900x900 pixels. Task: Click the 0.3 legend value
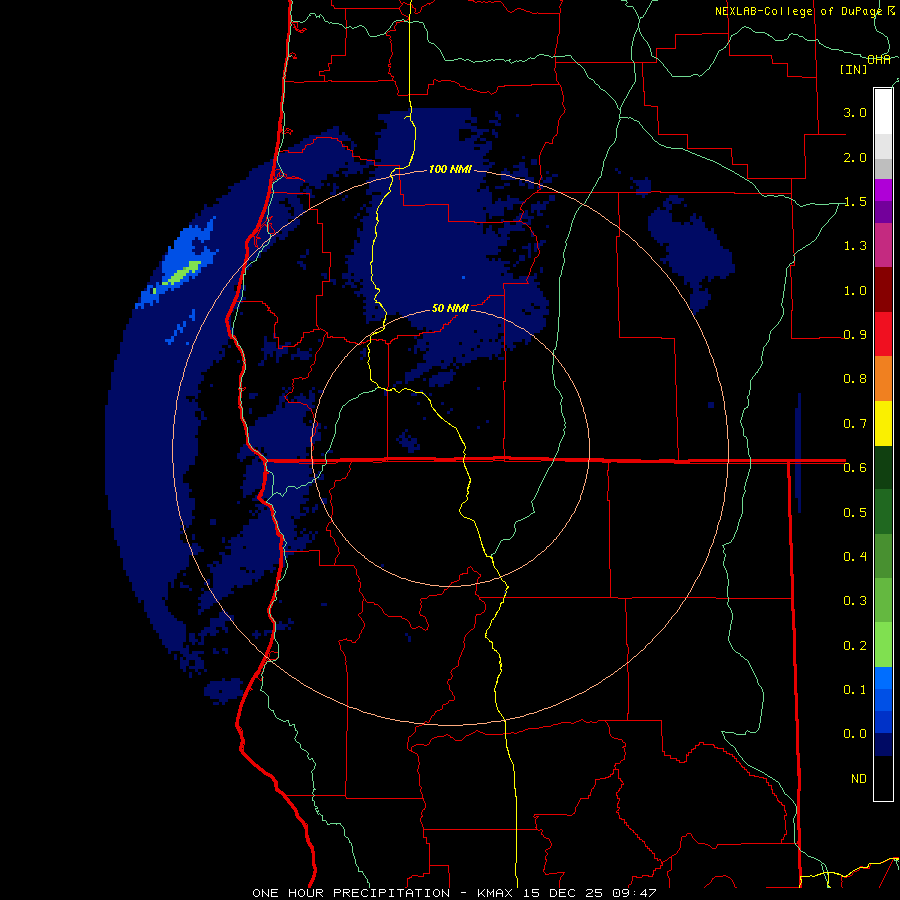coord(855,600)
